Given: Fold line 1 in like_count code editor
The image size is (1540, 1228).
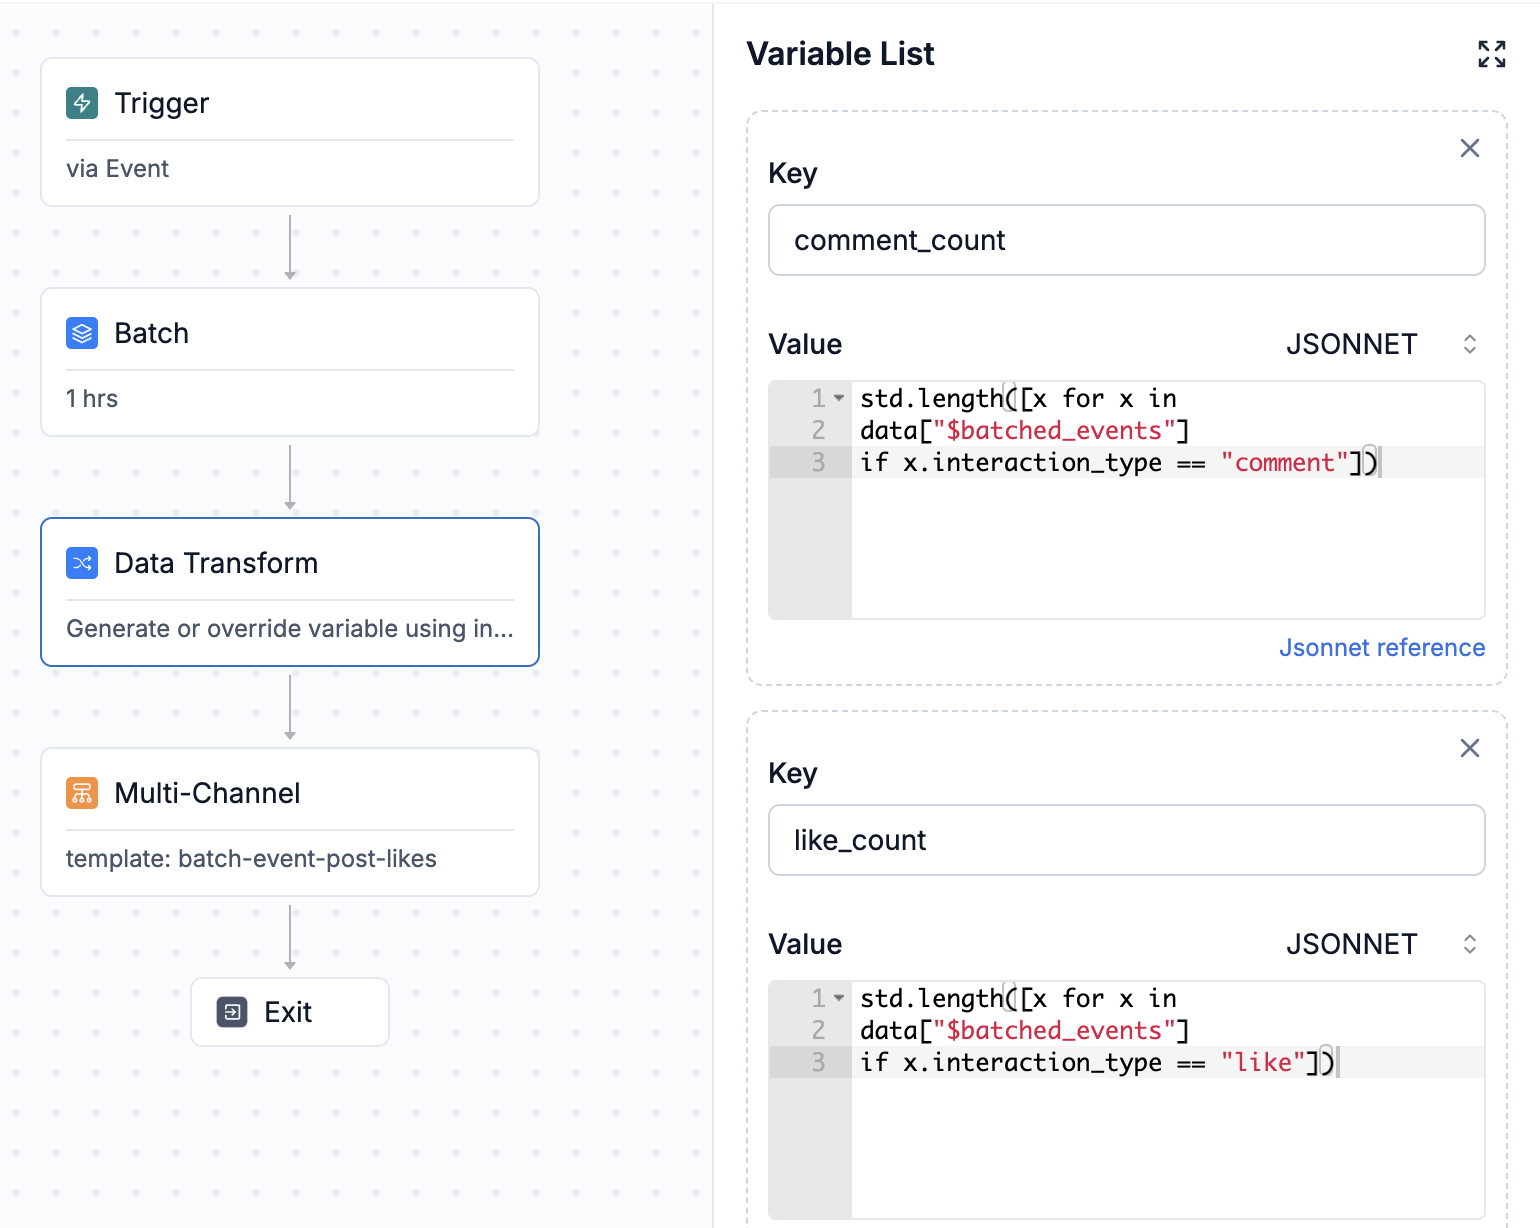Looking at the screenshot, I should [839, 999].
